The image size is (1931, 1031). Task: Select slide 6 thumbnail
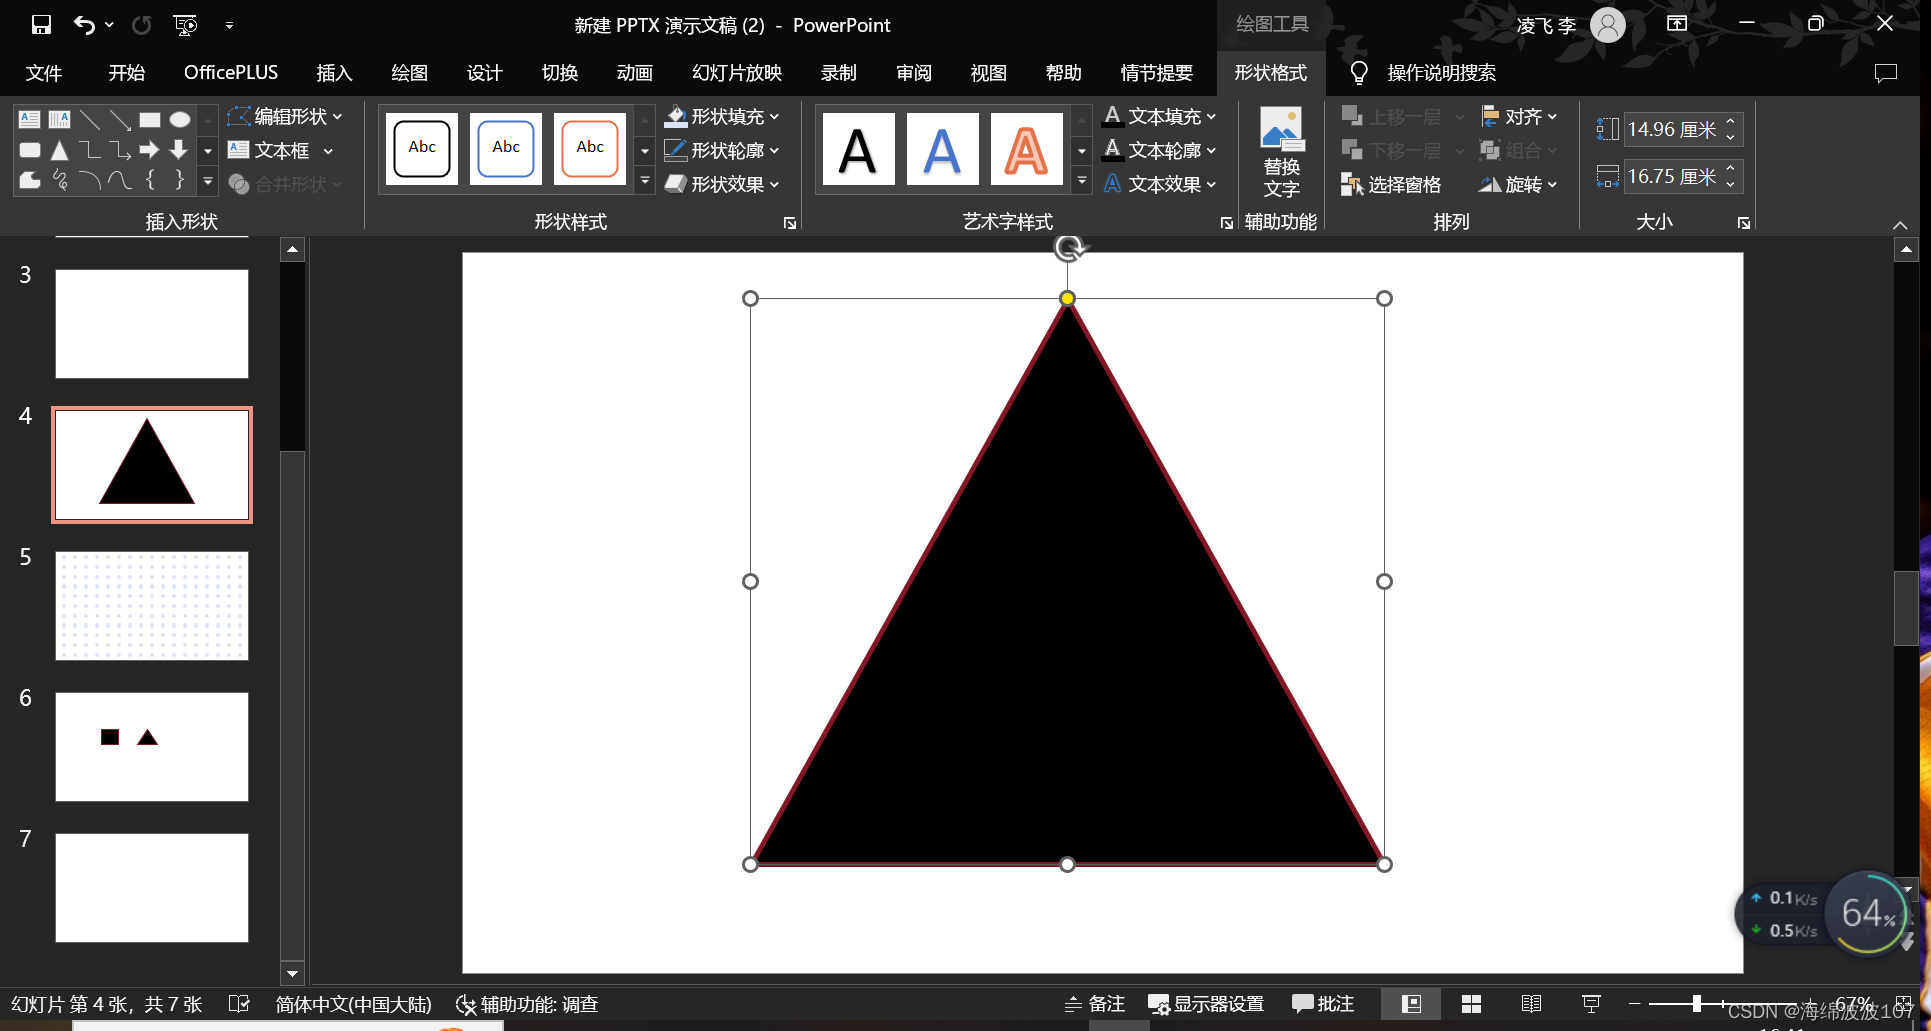(x=152, y=746)
